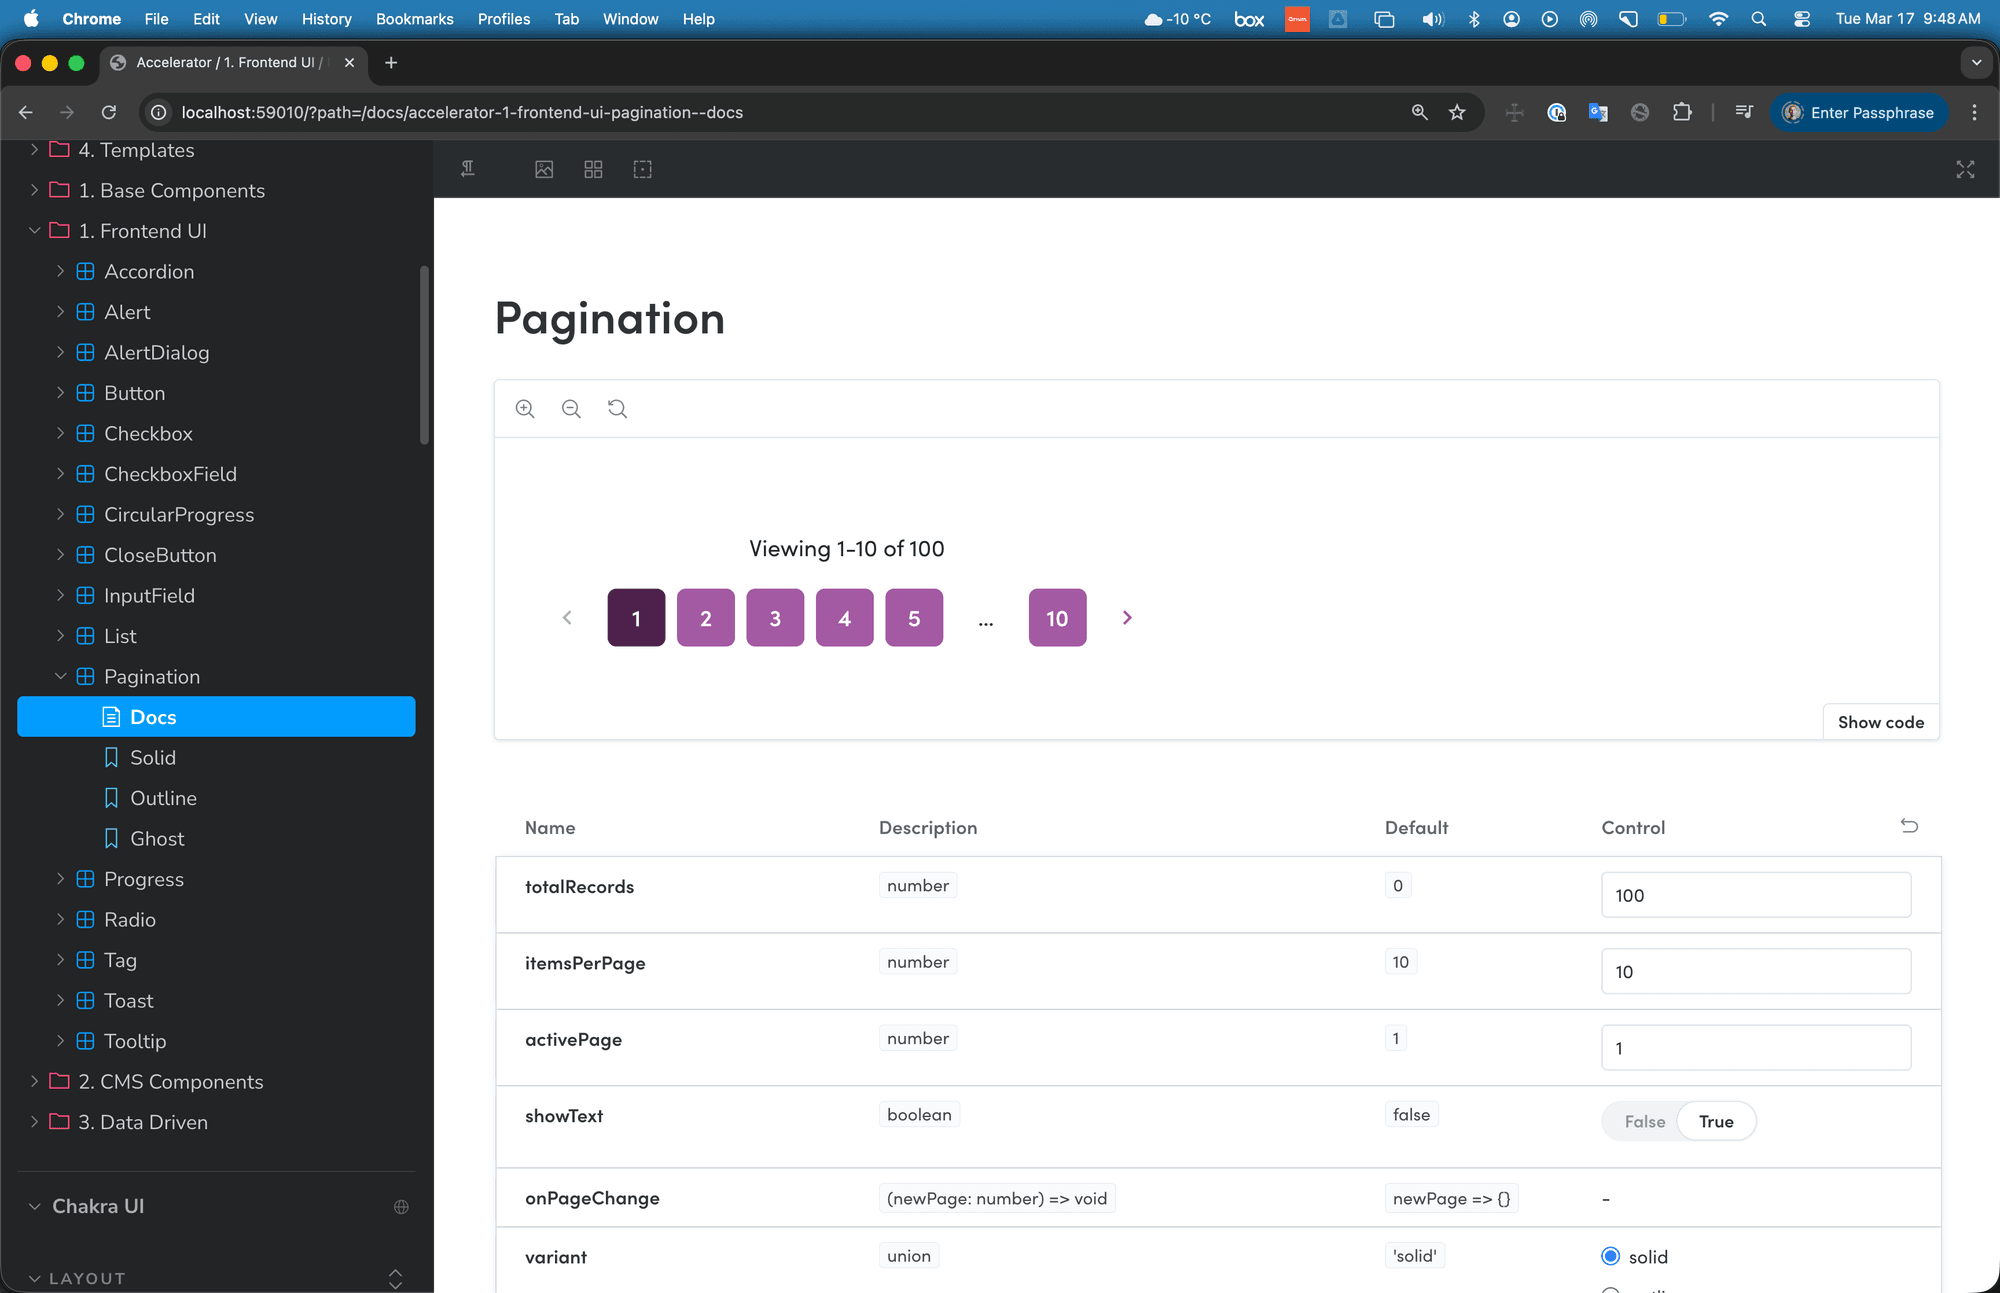Expand the 1. Base Components folder
This screenshot has width=2000, height=1293.
pyautogui.click(x=35, y=190)
